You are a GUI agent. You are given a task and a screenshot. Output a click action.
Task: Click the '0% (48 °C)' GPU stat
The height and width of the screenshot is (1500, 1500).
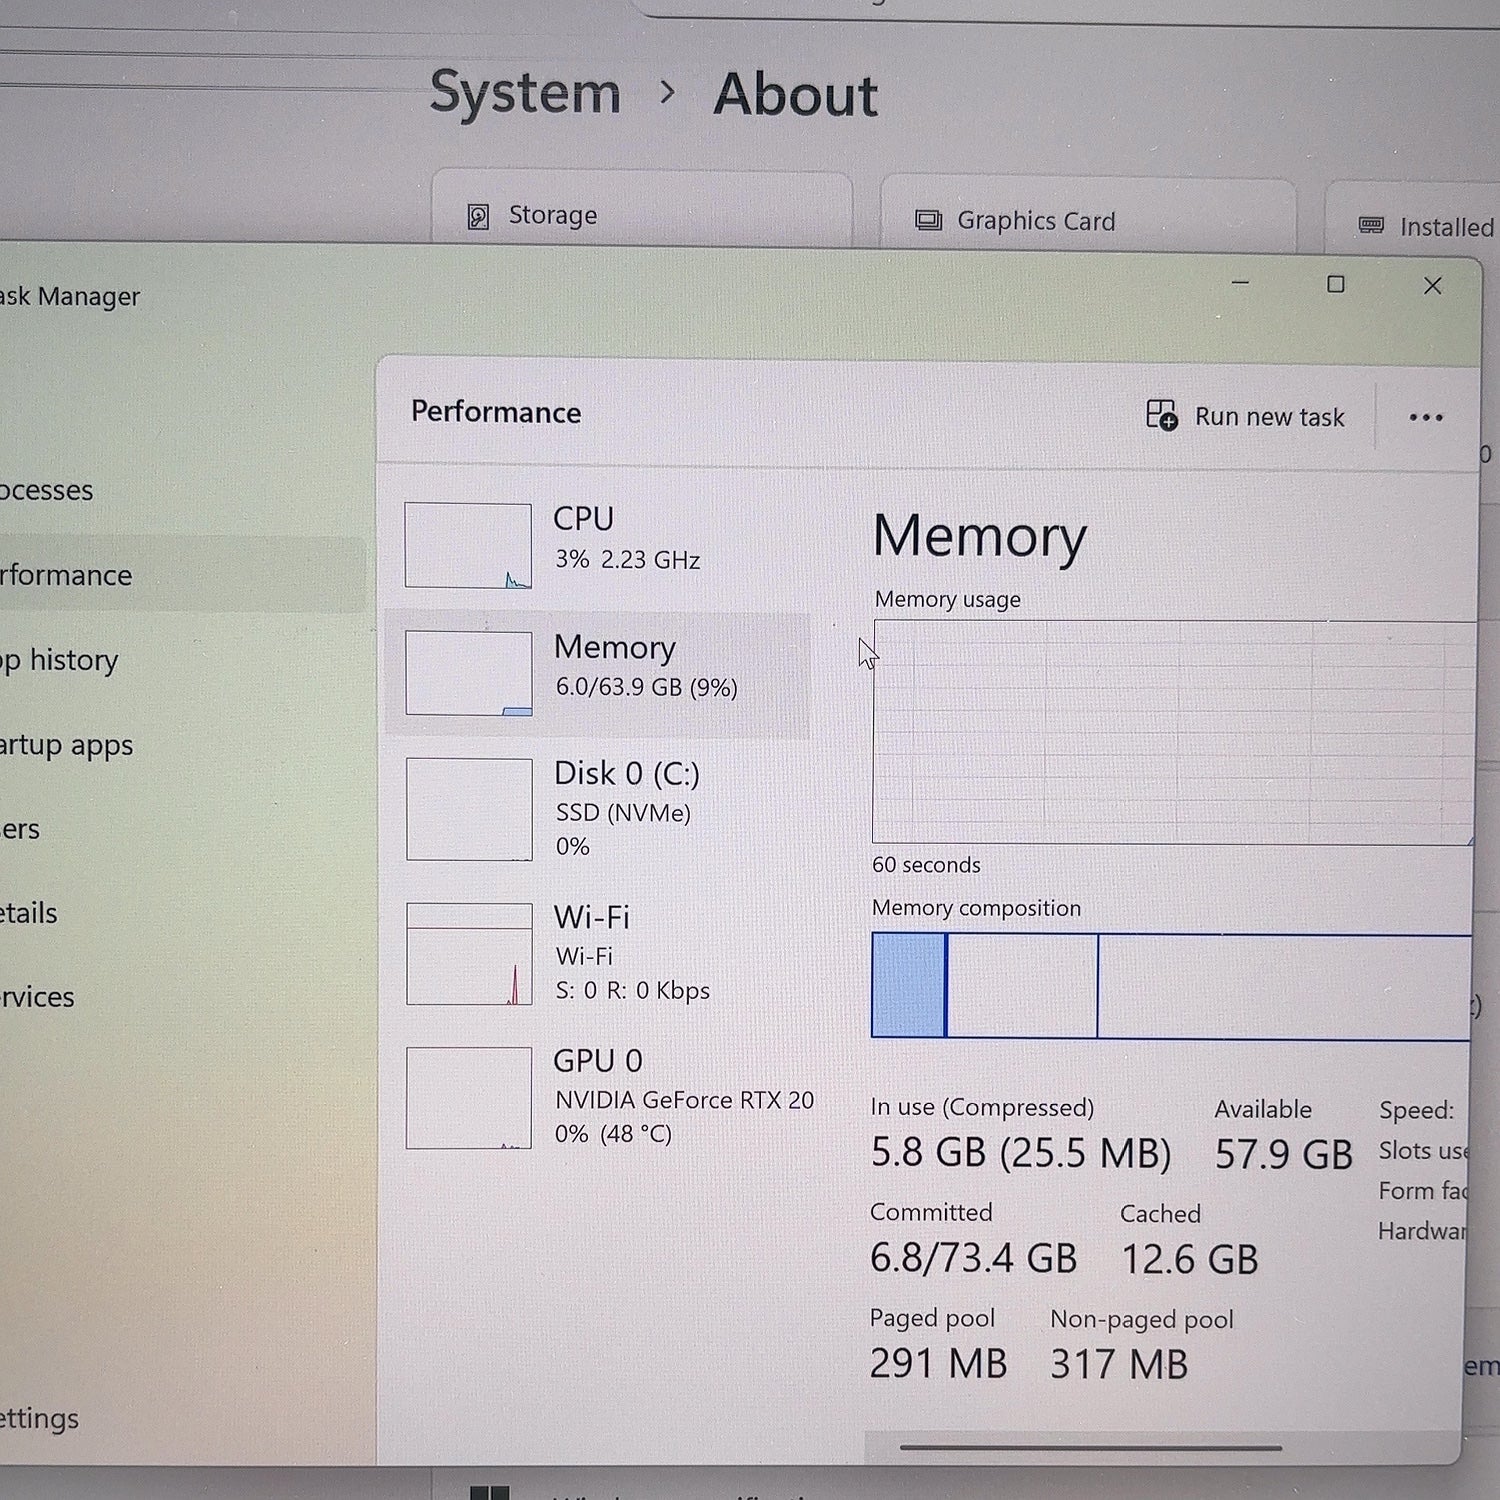(613, 1134)
